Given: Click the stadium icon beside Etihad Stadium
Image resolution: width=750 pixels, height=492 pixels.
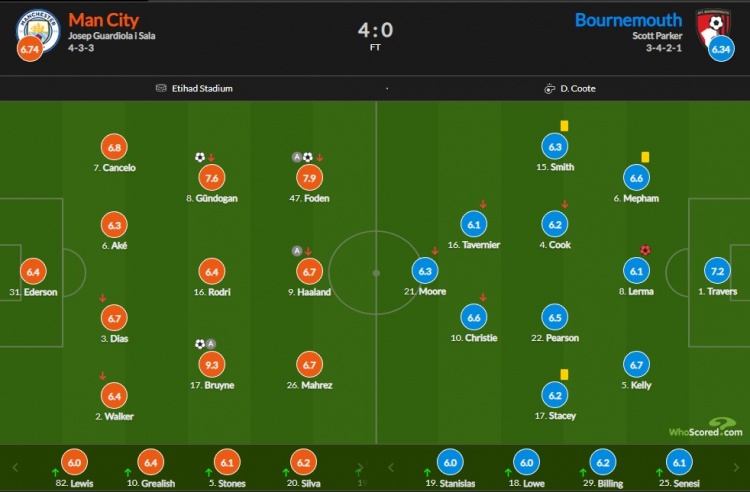Looking at the screenshot, I should (x=161, y=88).
